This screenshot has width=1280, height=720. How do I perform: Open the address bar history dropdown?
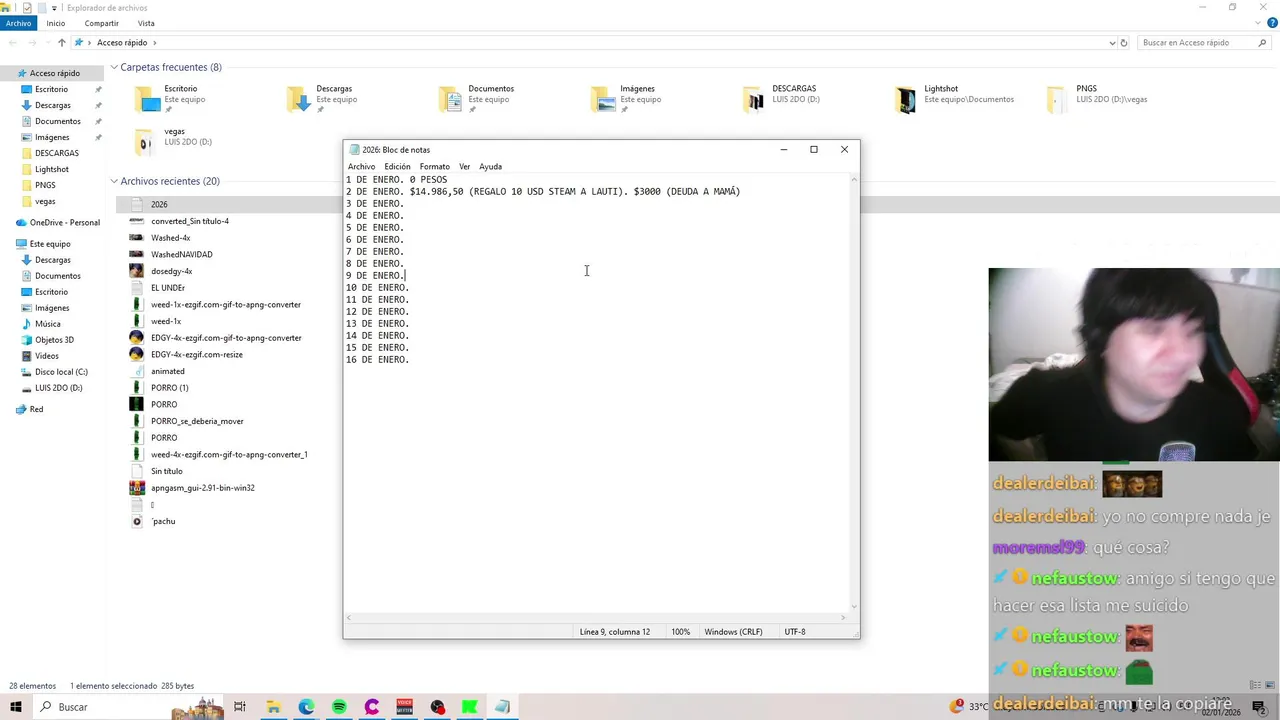pyautogui.click(x=1112, y=43)
